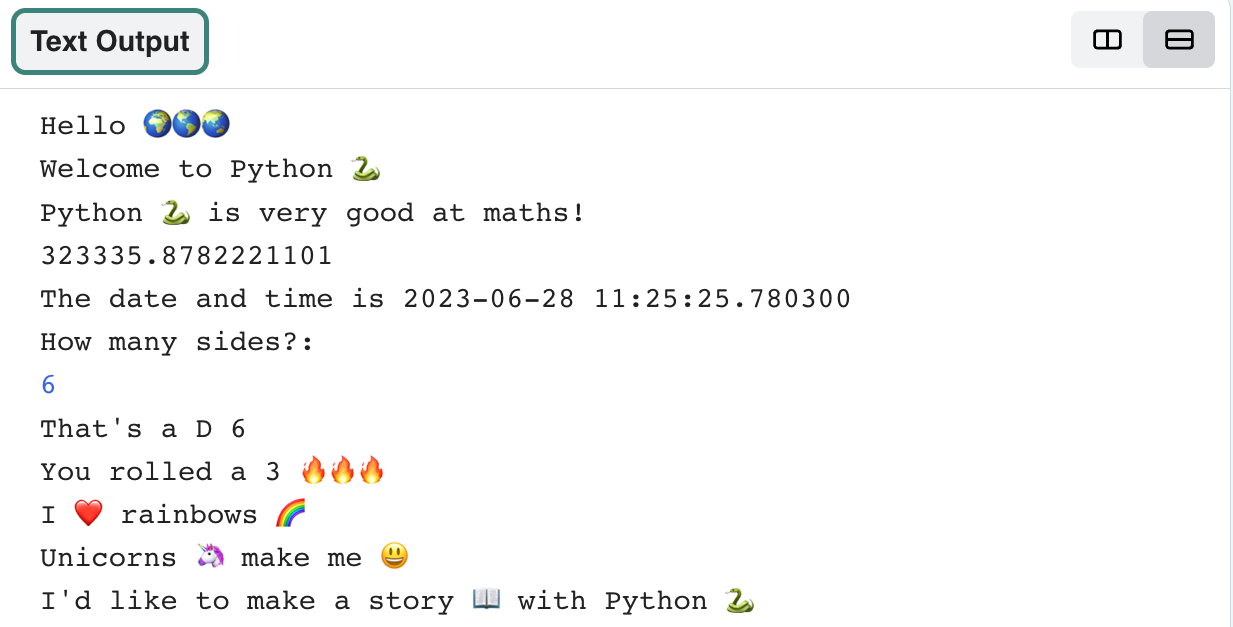Select the highlighted Text Output panel label
The height and width of the screenshot is (627, 1233).
click(x=109, y=41)
